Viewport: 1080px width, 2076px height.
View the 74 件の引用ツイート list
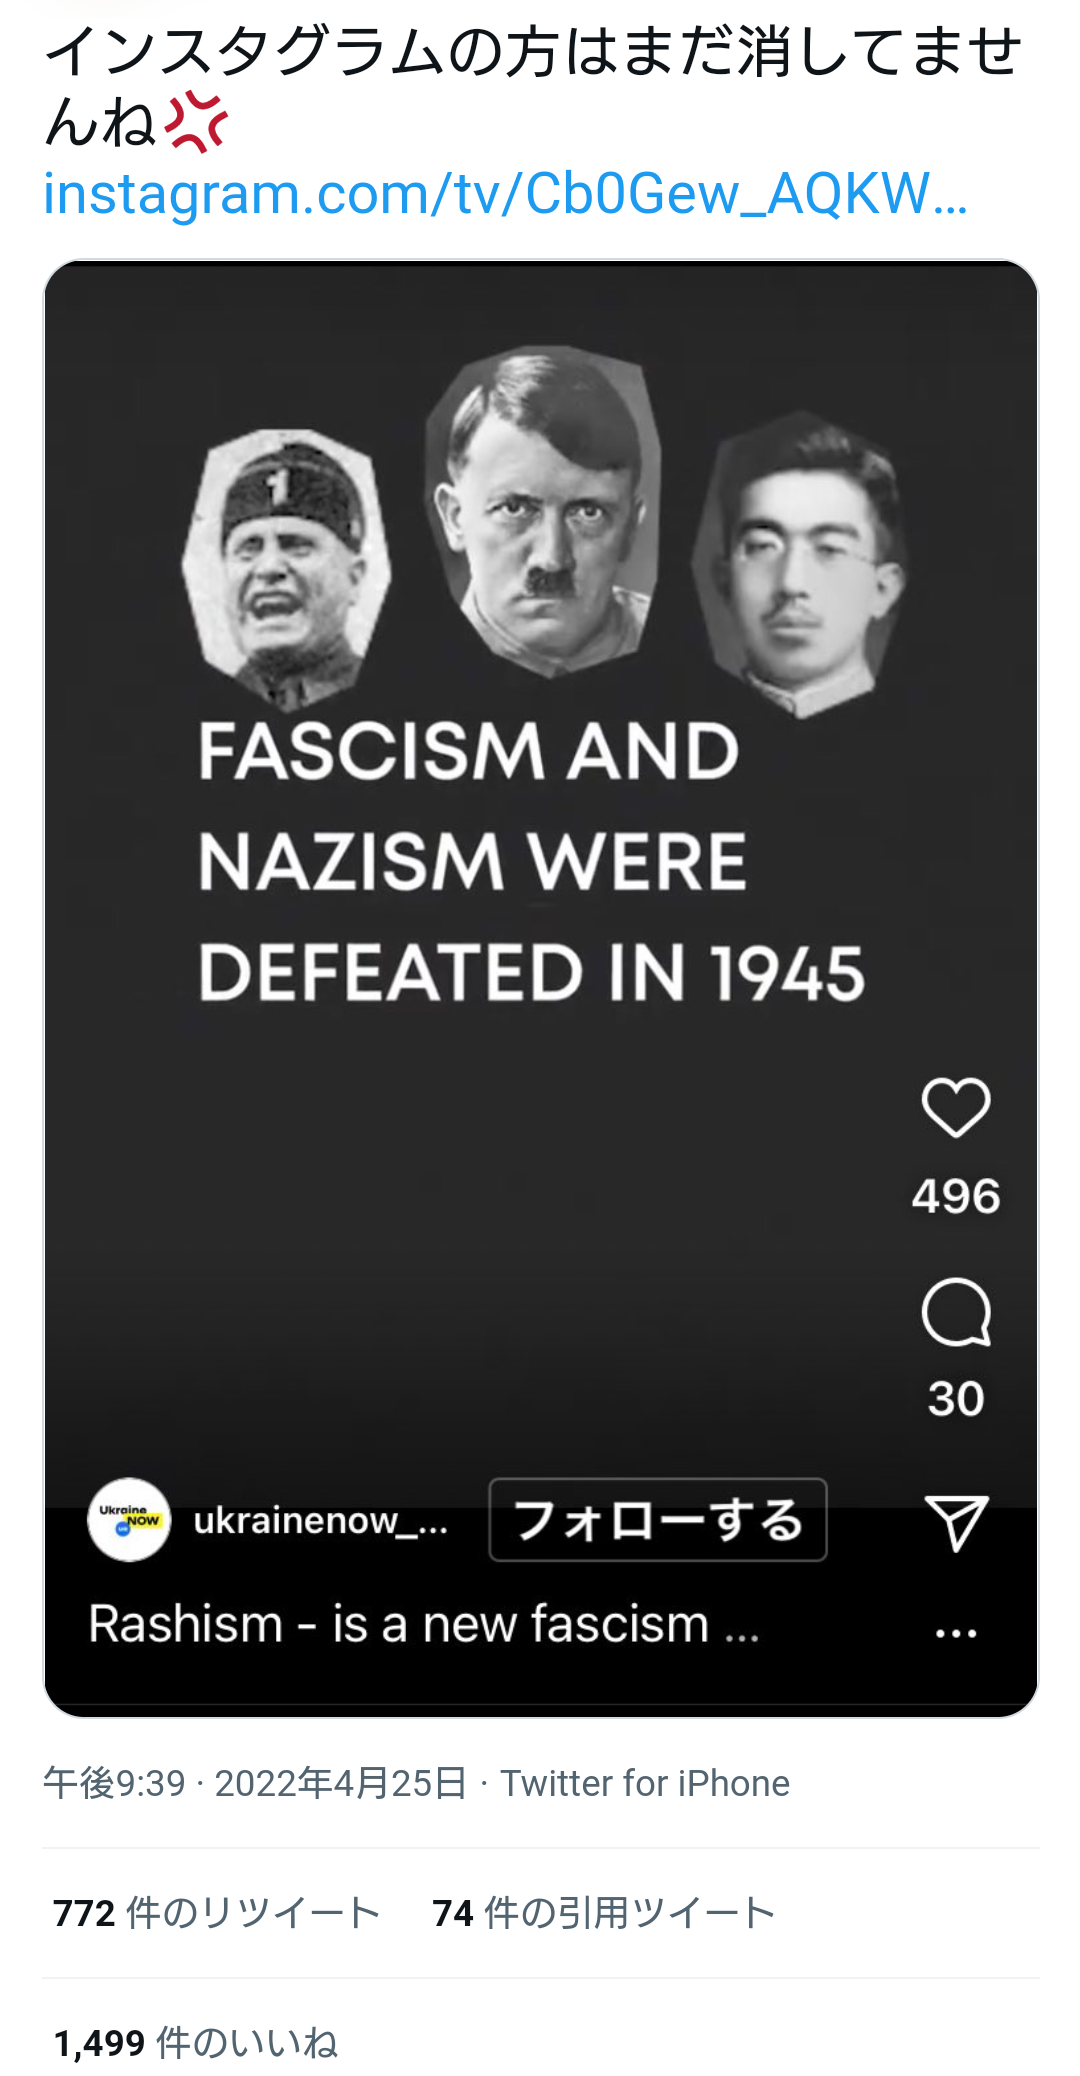point(604,1913)
